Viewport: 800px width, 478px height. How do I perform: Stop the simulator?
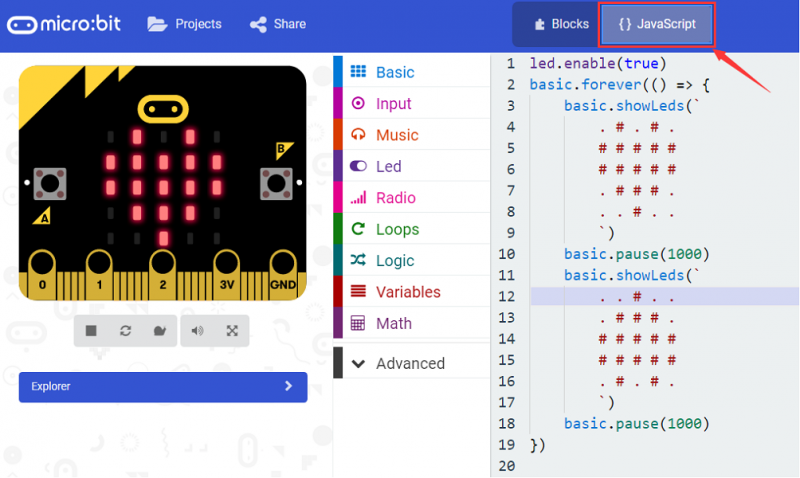pyautogui.click(x=91, y=331)
